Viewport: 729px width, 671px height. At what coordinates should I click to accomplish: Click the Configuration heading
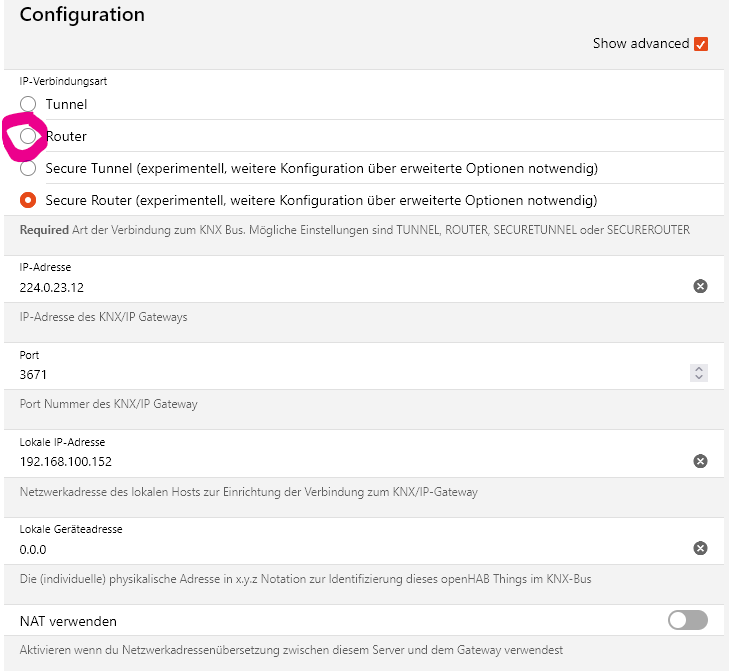pyautogui.click(x=82, y=15)
